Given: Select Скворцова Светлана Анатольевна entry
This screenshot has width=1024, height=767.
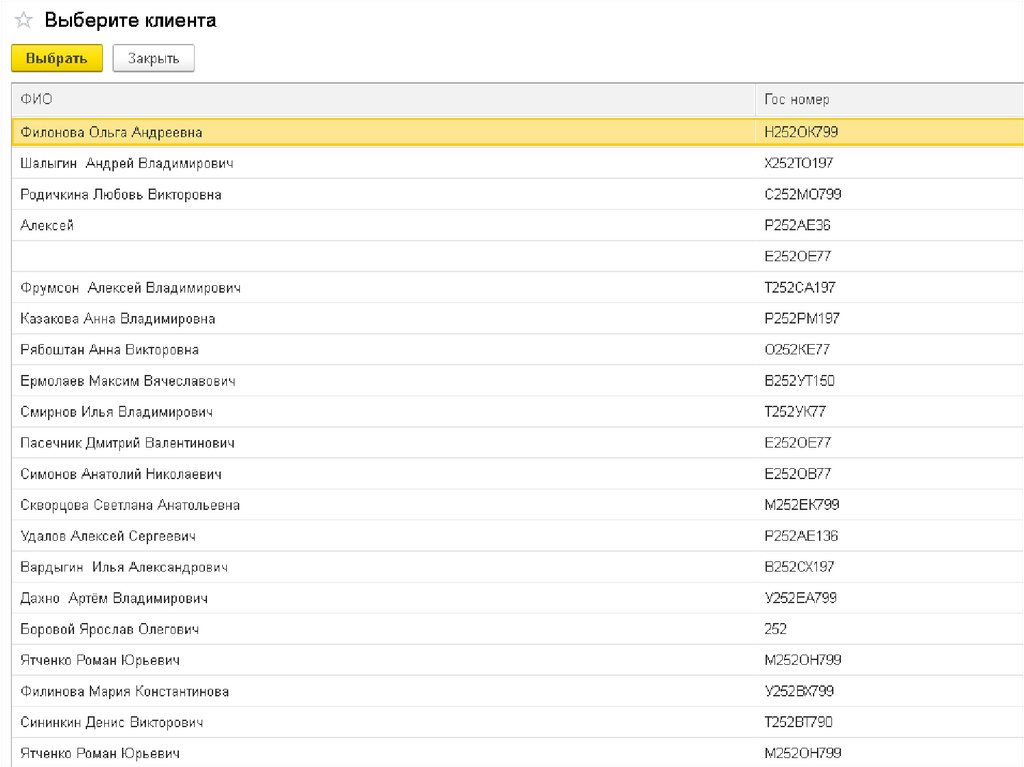Looking at the screenshot, I should 130,505.
